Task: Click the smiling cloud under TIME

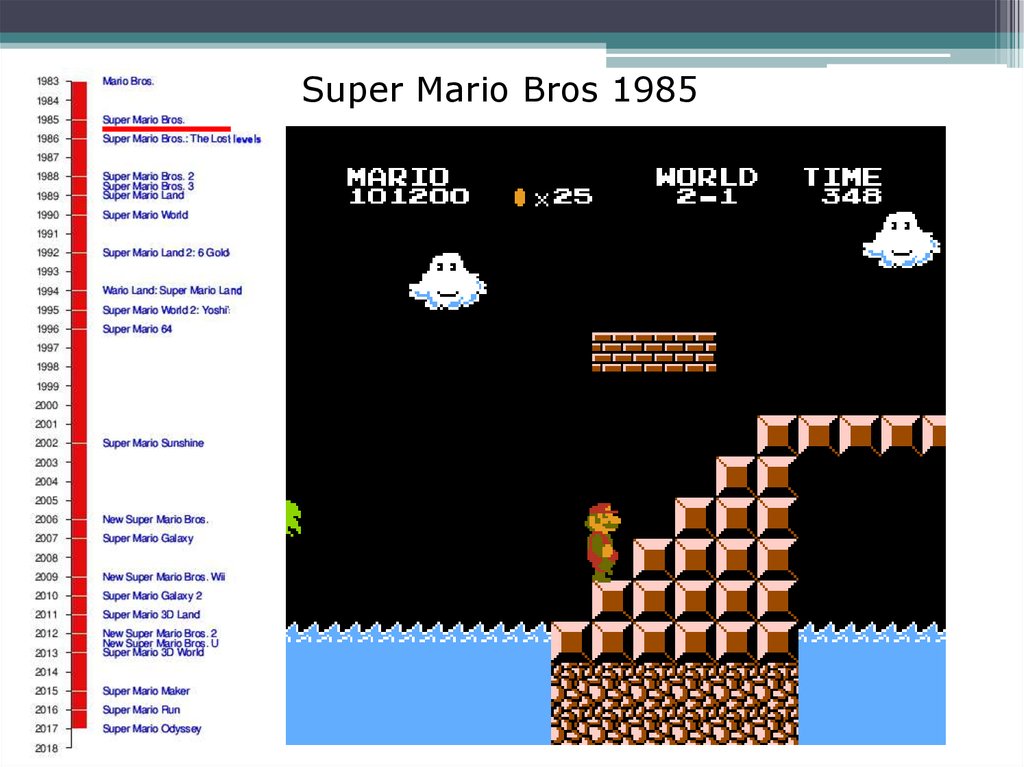Action: [901, 240]
